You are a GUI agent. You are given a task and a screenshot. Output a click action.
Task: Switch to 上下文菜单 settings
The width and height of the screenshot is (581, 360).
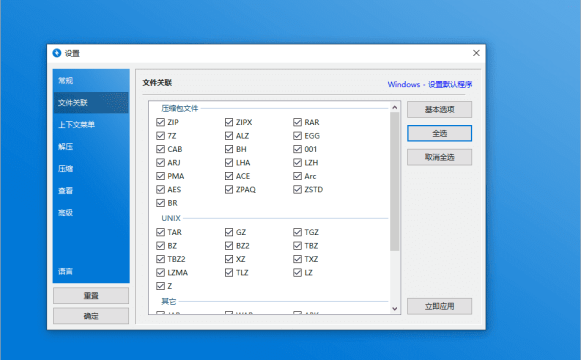(x=91, y=124)
